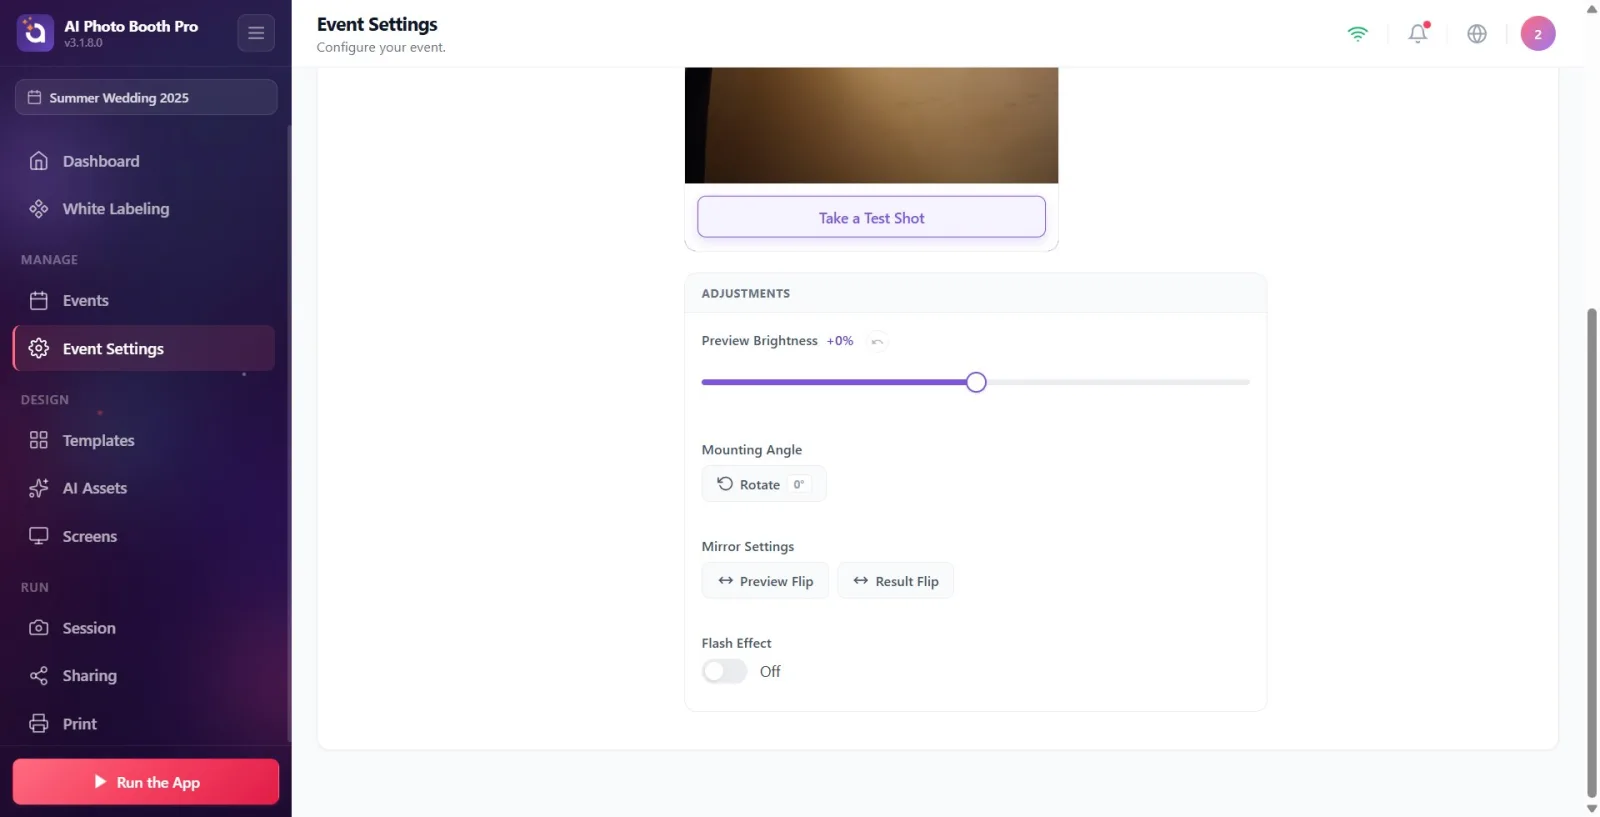The image size is (1600, 817).
Task: Toggle the Preview Flip mirror setting
Action: tap(765, 581)
